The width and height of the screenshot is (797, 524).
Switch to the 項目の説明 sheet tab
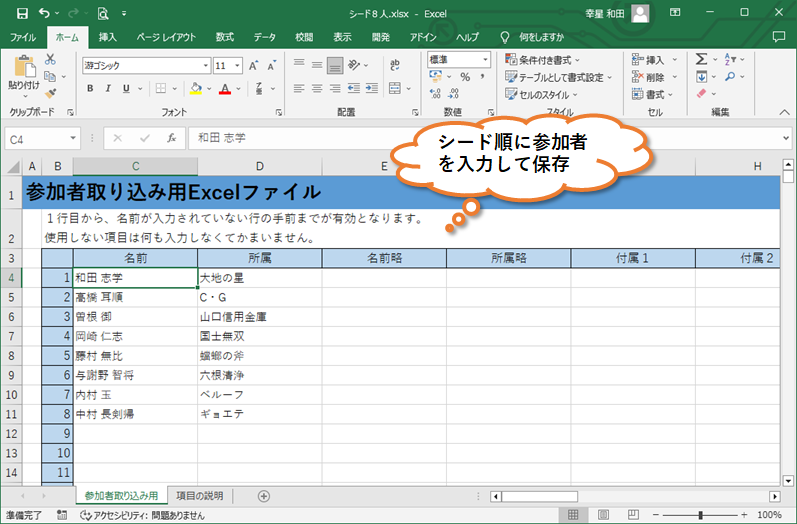[x=199, y=496]
